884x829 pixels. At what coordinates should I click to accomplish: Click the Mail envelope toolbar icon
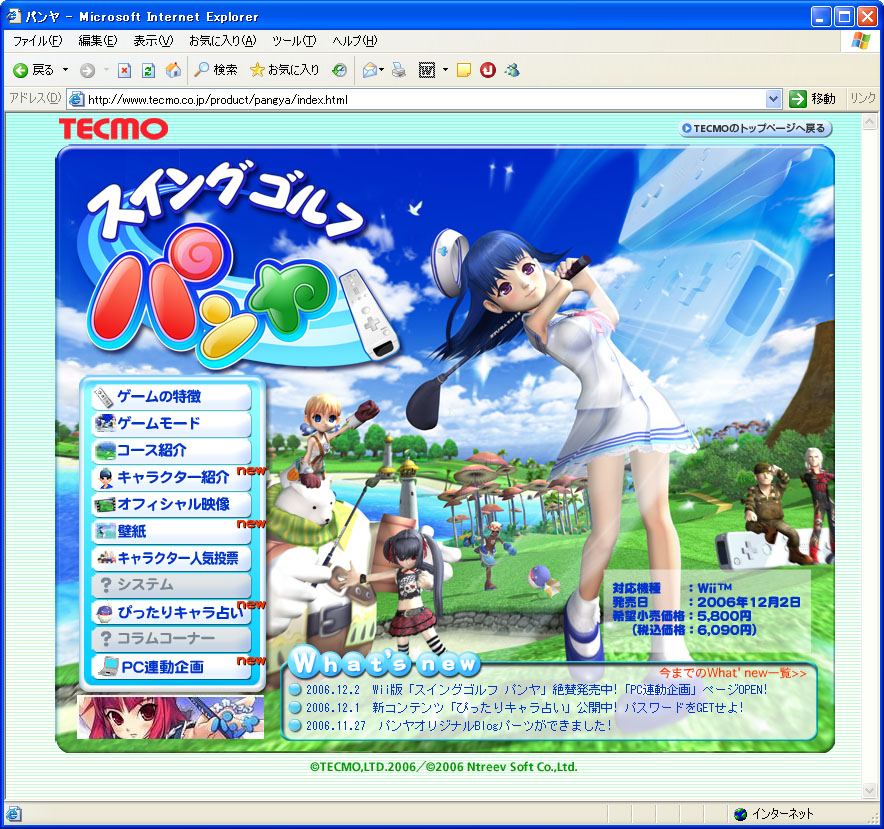click(x=369, y=70)
